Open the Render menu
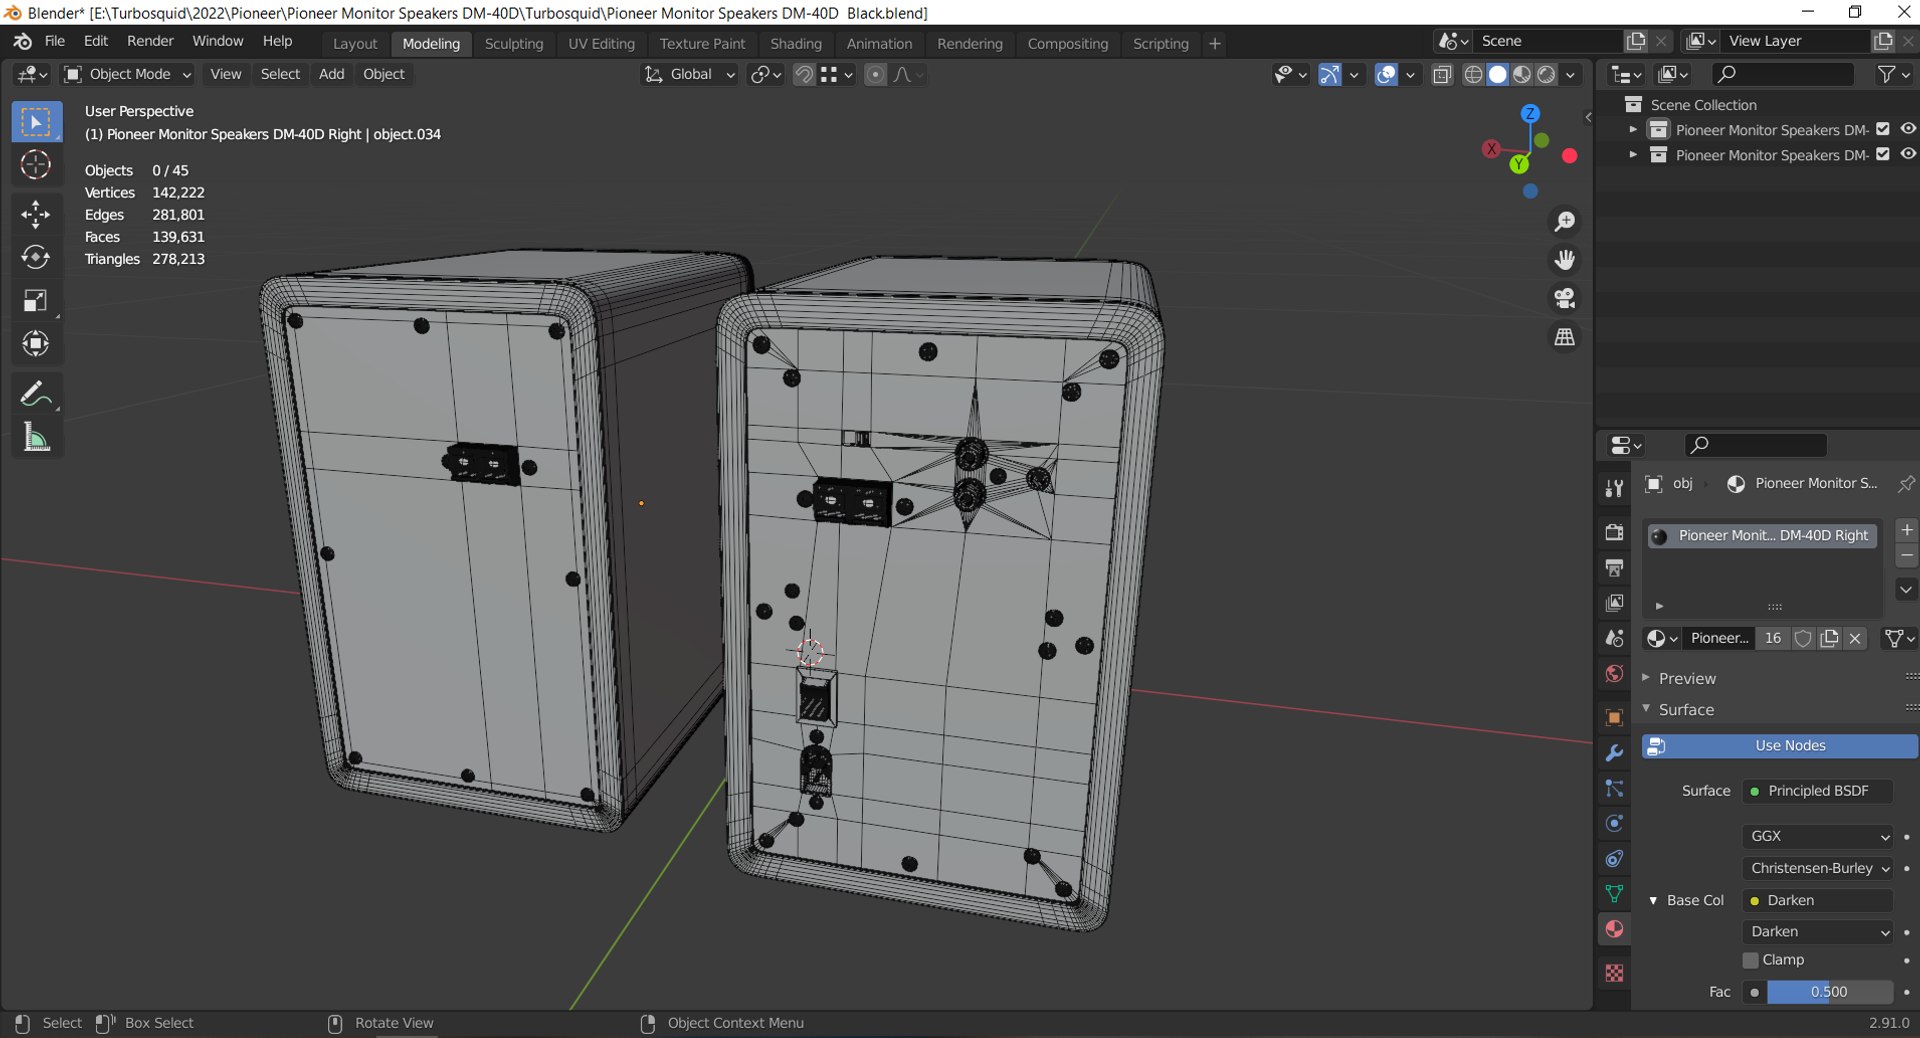The height and width of the screenshot is (1038, 1920). pos(150,41)
